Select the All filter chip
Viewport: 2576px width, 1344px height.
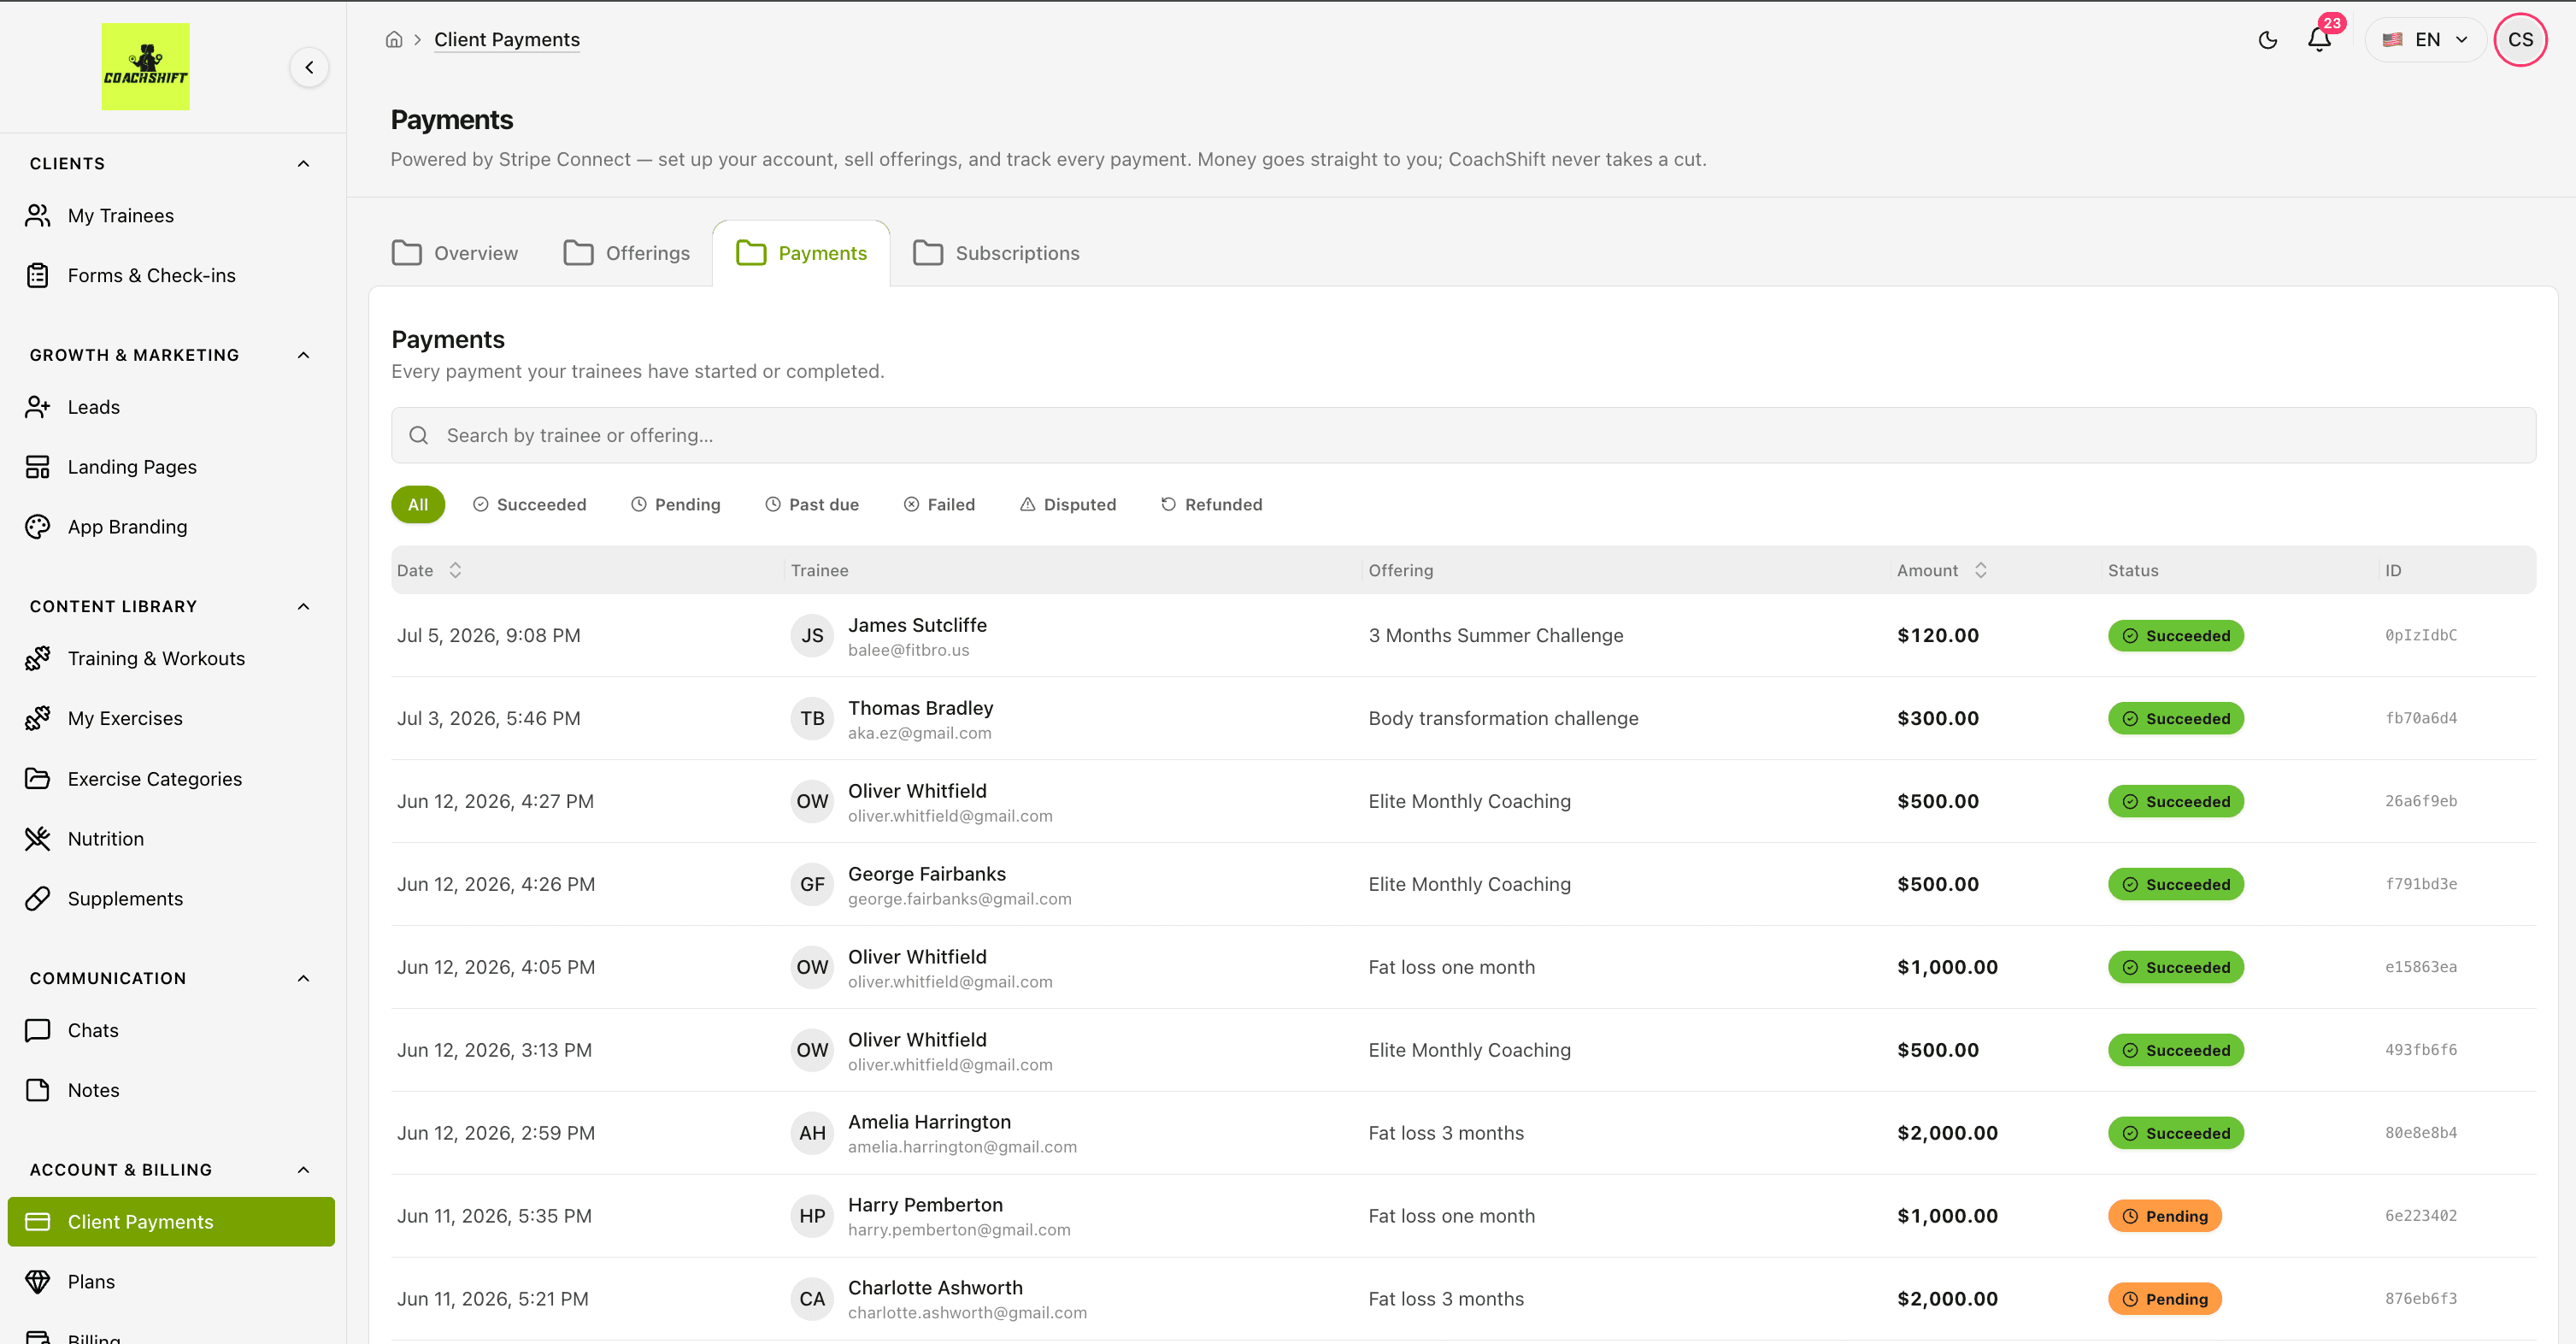tap(418, 505)
